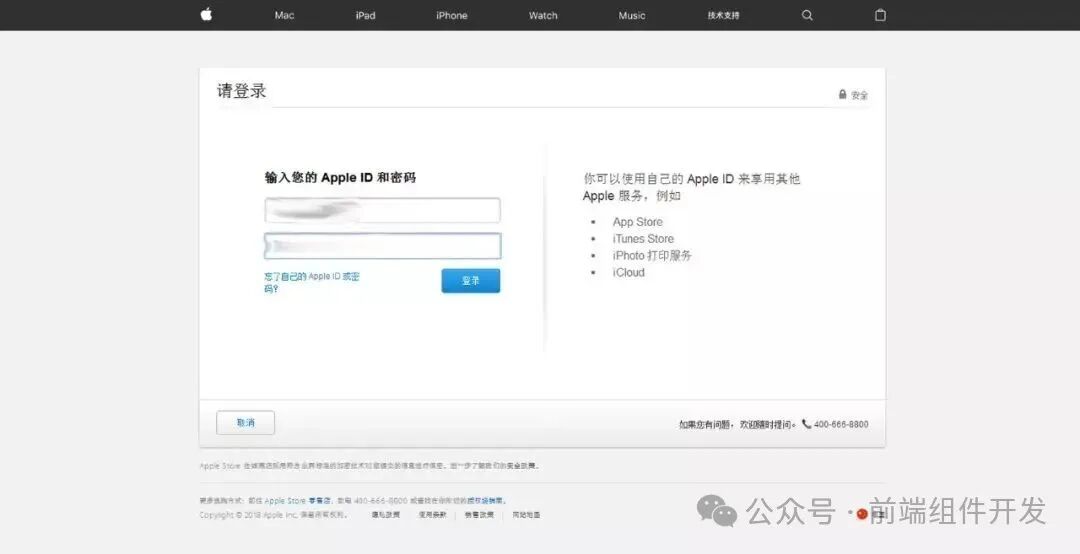This screenshot has height=554, width=1080.
Task: Click the blue 登录 sign-in button
Action: point(471,280)
